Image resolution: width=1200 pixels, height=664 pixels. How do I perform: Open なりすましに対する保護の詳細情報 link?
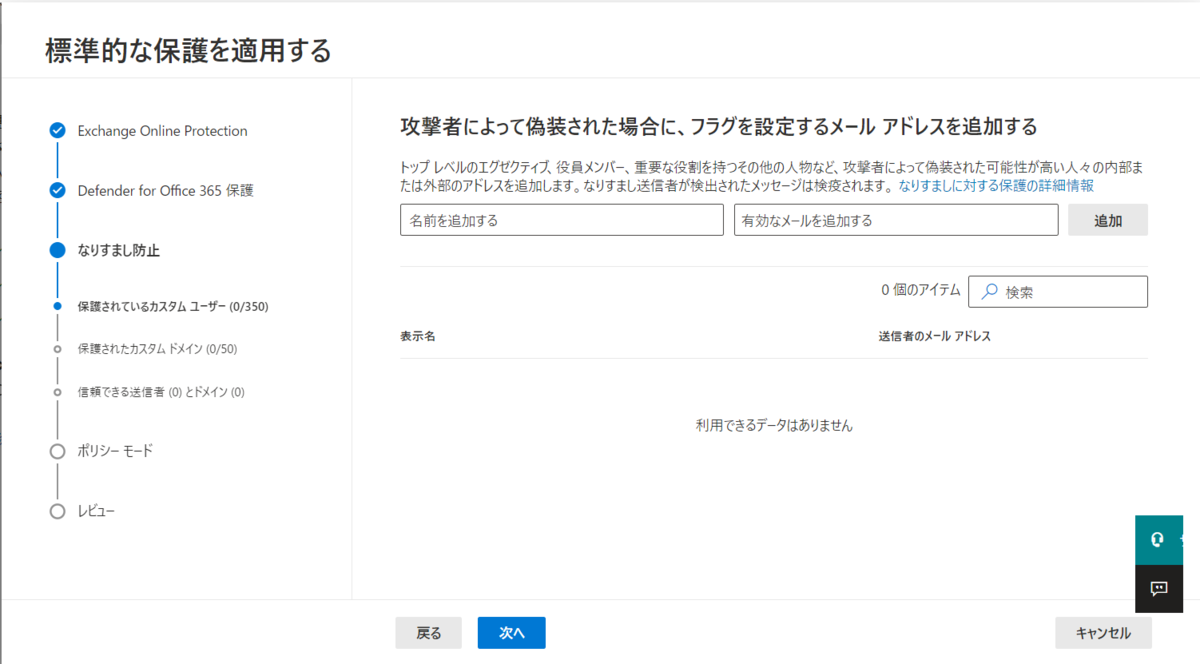[x=996, y=185]
